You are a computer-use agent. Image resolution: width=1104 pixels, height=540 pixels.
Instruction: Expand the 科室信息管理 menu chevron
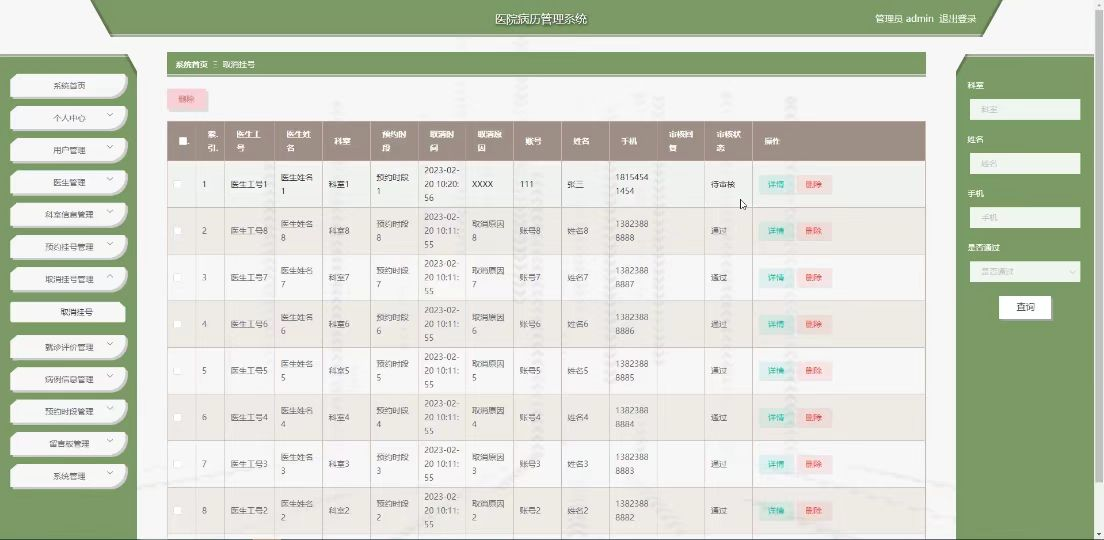[110, 213]
